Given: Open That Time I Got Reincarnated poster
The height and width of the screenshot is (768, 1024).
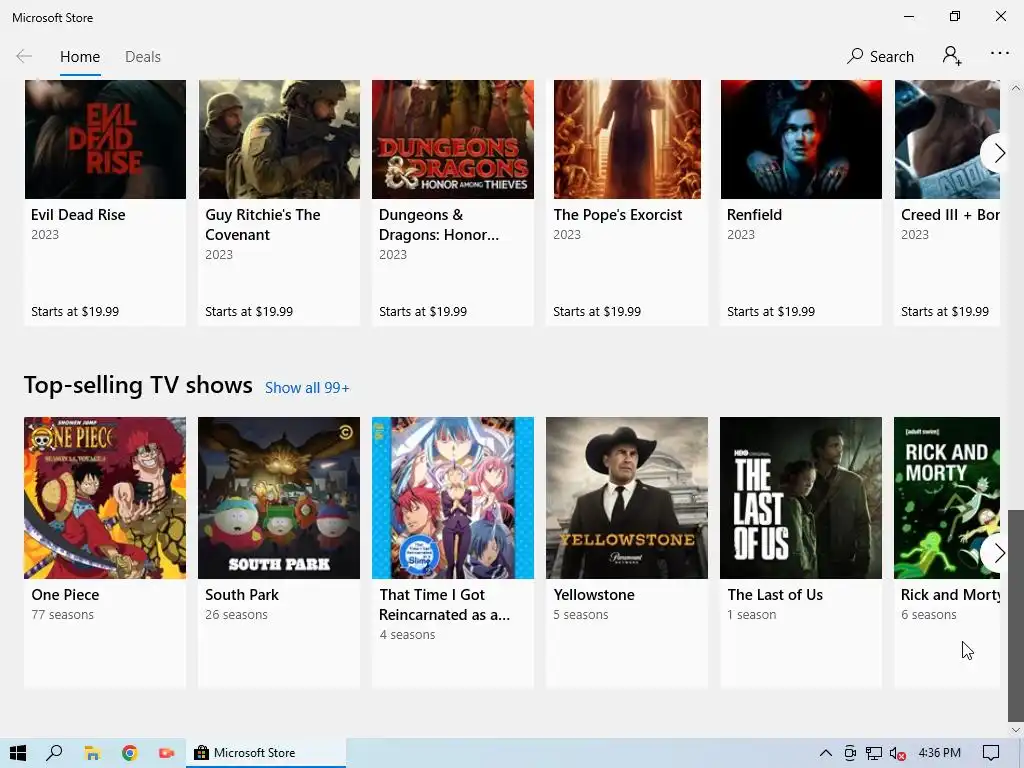Looking at the screenshot, I should point(453,498).
